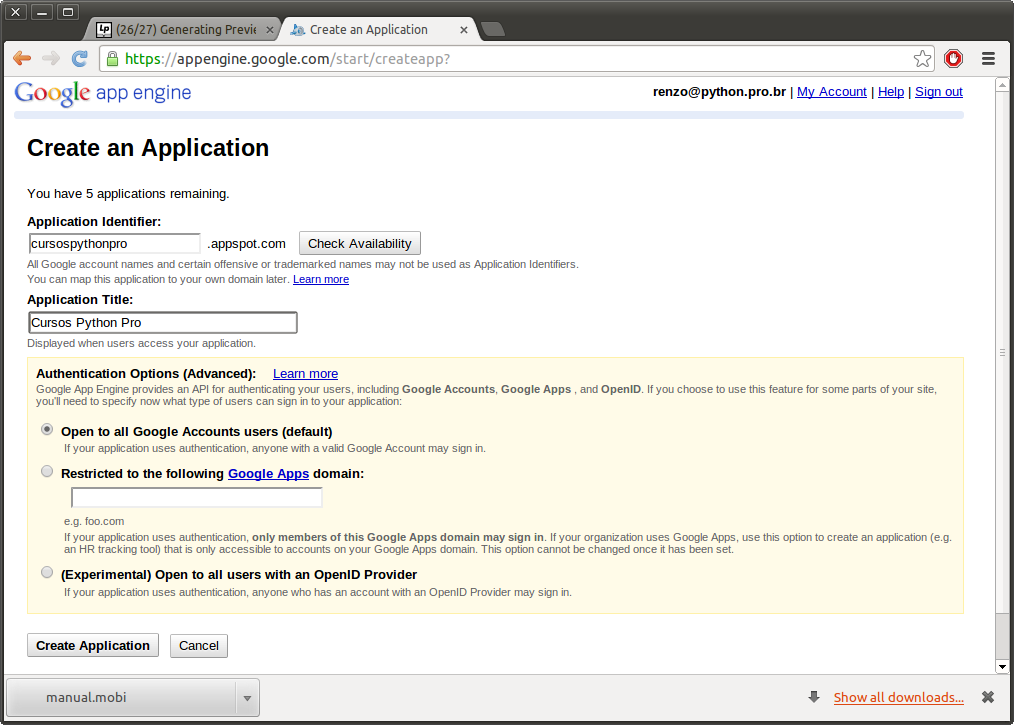Open a new browser tab
The image size is (1014, 725).
492,29
